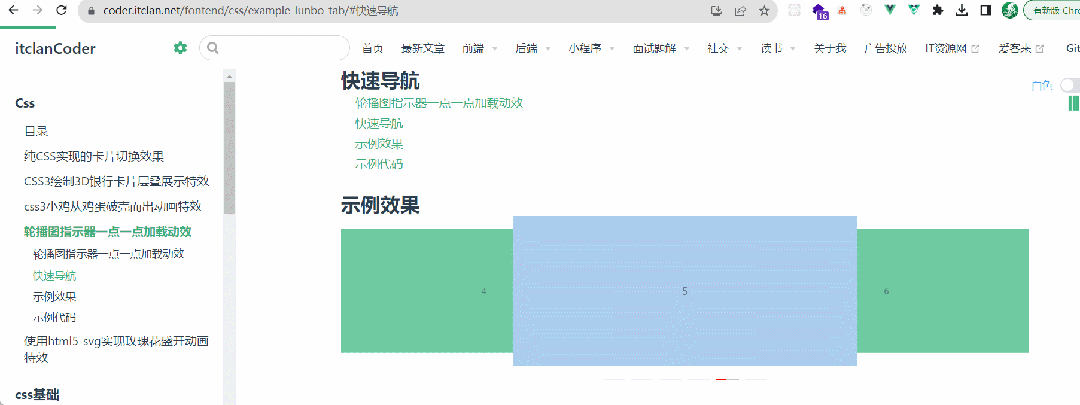Click the share page icon in address bar
Viewport: 1080px width, 405px height.
point(740,10)
